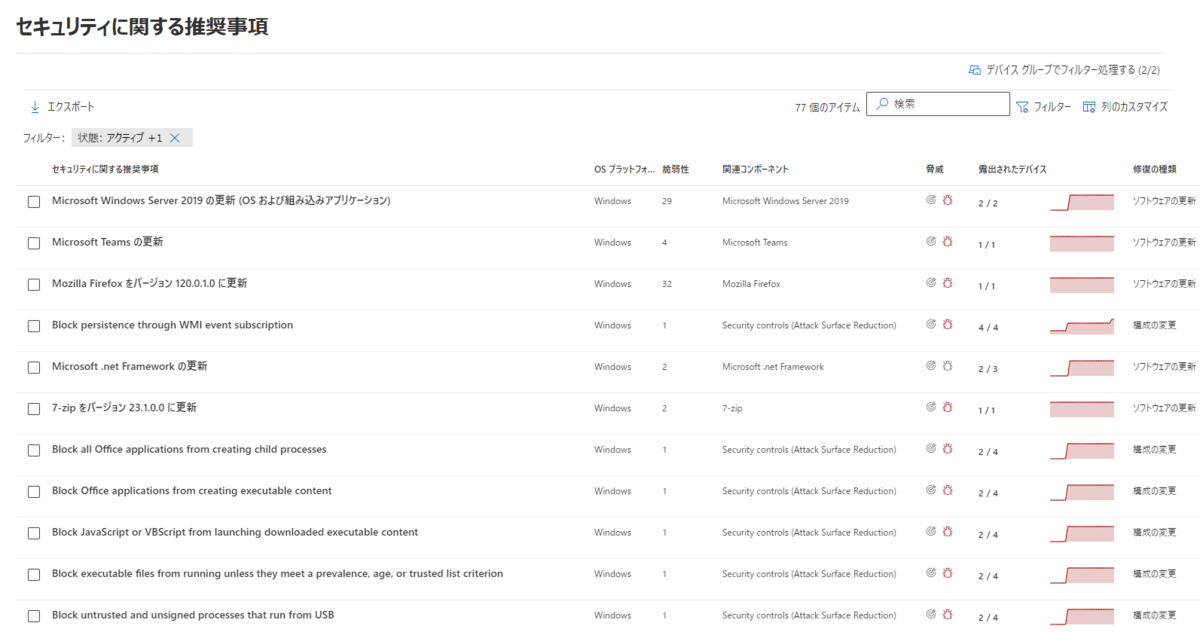Click the magnifier icon in the search box
This screenshot has width=1200, height=632.
(x=881, y=104)
